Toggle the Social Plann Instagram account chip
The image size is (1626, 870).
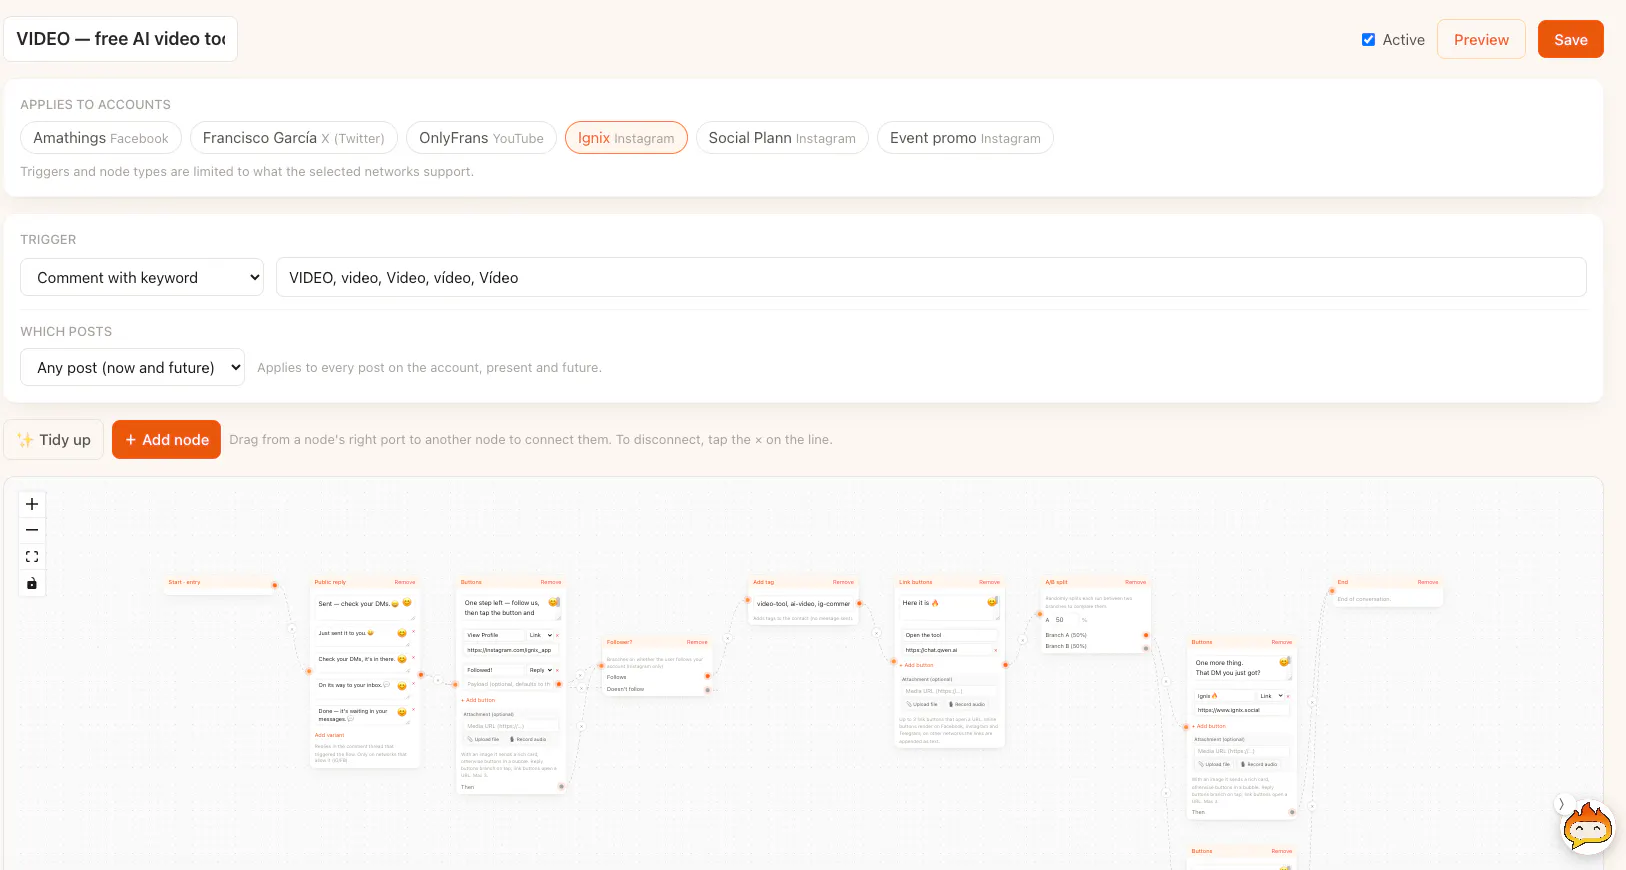click(x=782, y=138)
